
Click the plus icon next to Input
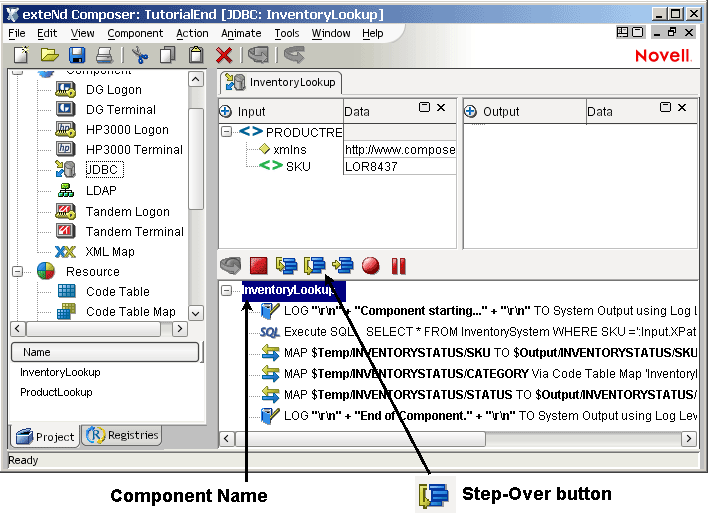tap(226, 111)
